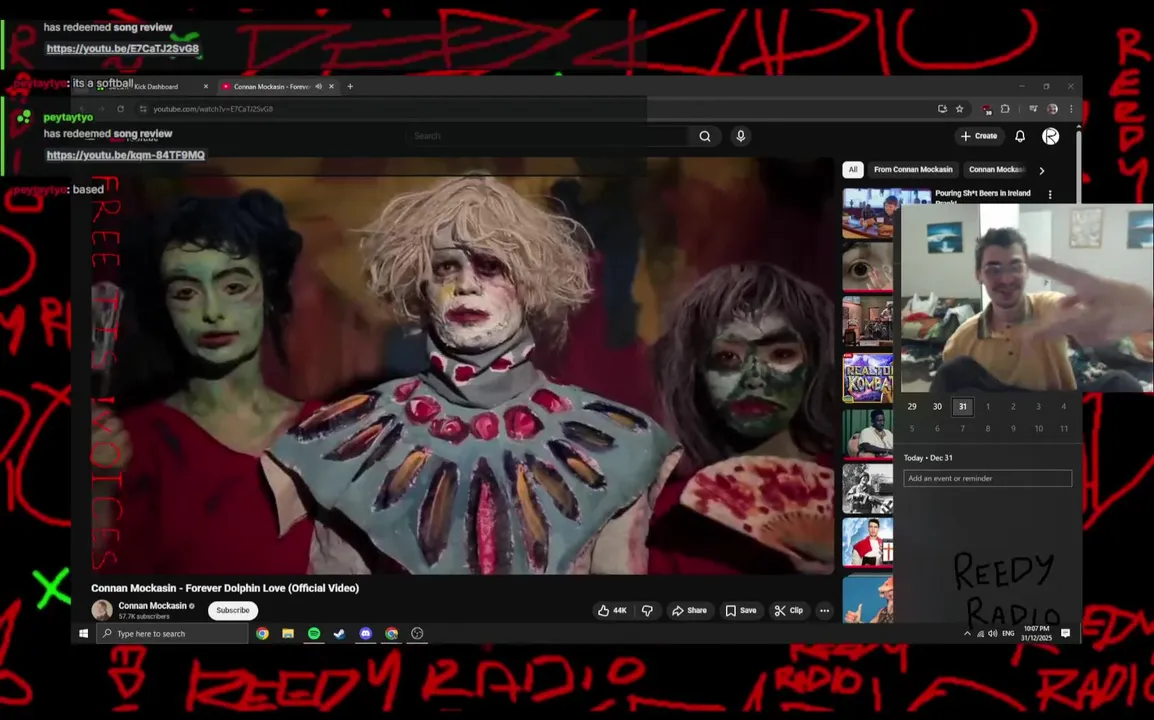Click peytaytyo username in chat overlay
The height and width of the screenshot is (720, 1154).
pos(68,117)
